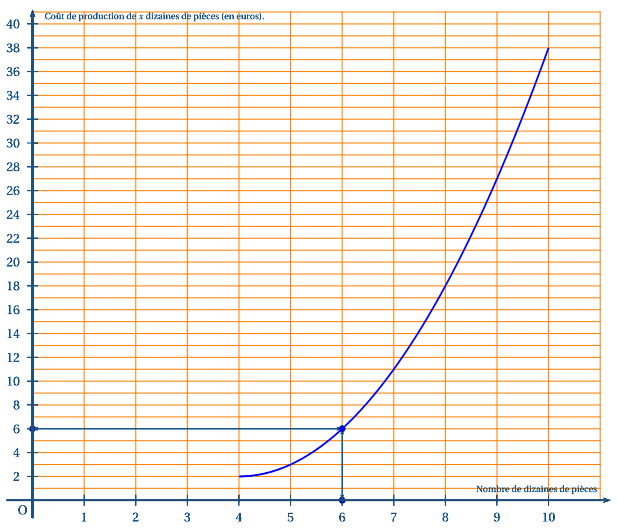
Task: Click the x-axis tick label 4
Action: [239, 517]
